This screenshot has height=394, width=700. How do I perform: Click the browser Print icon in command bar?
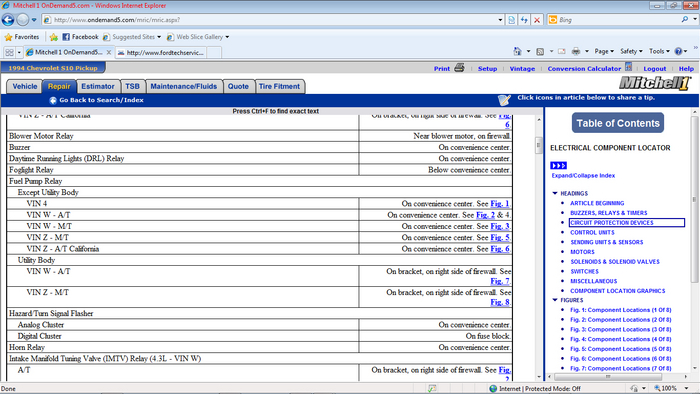pos(576,51)
